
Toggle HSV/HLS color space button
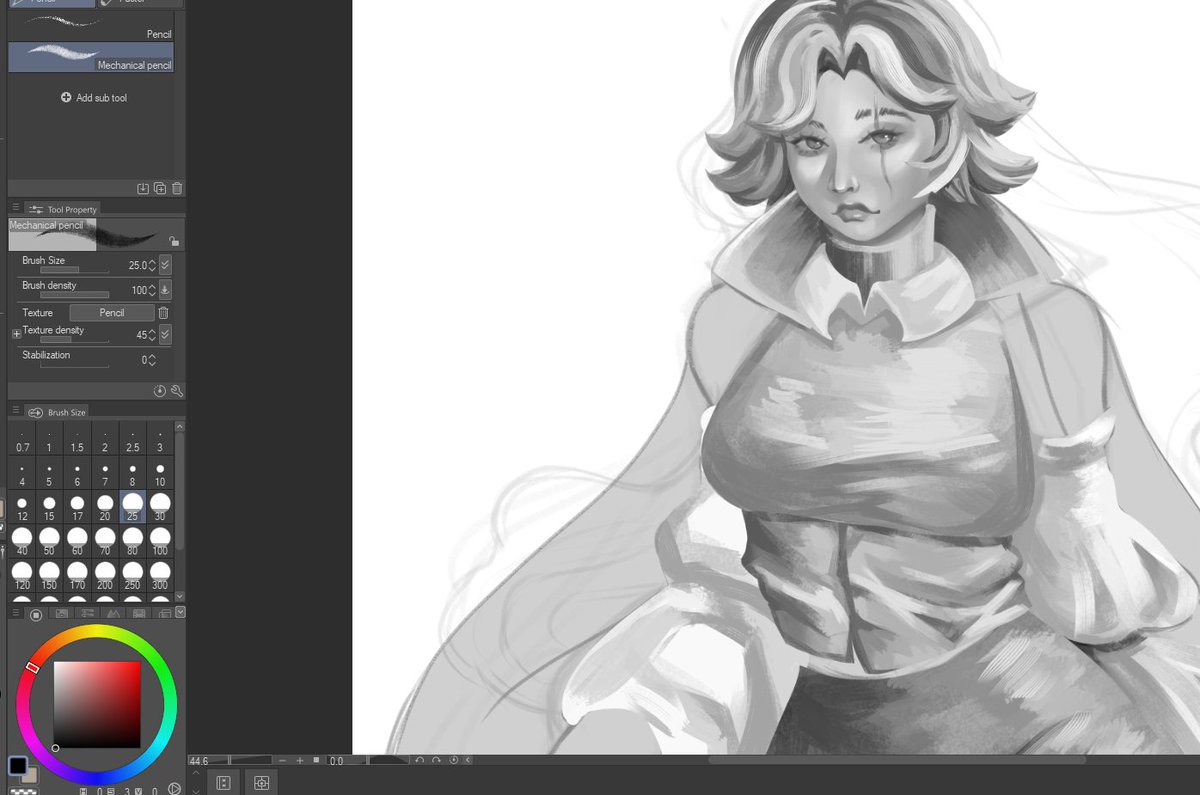[175, 789]
